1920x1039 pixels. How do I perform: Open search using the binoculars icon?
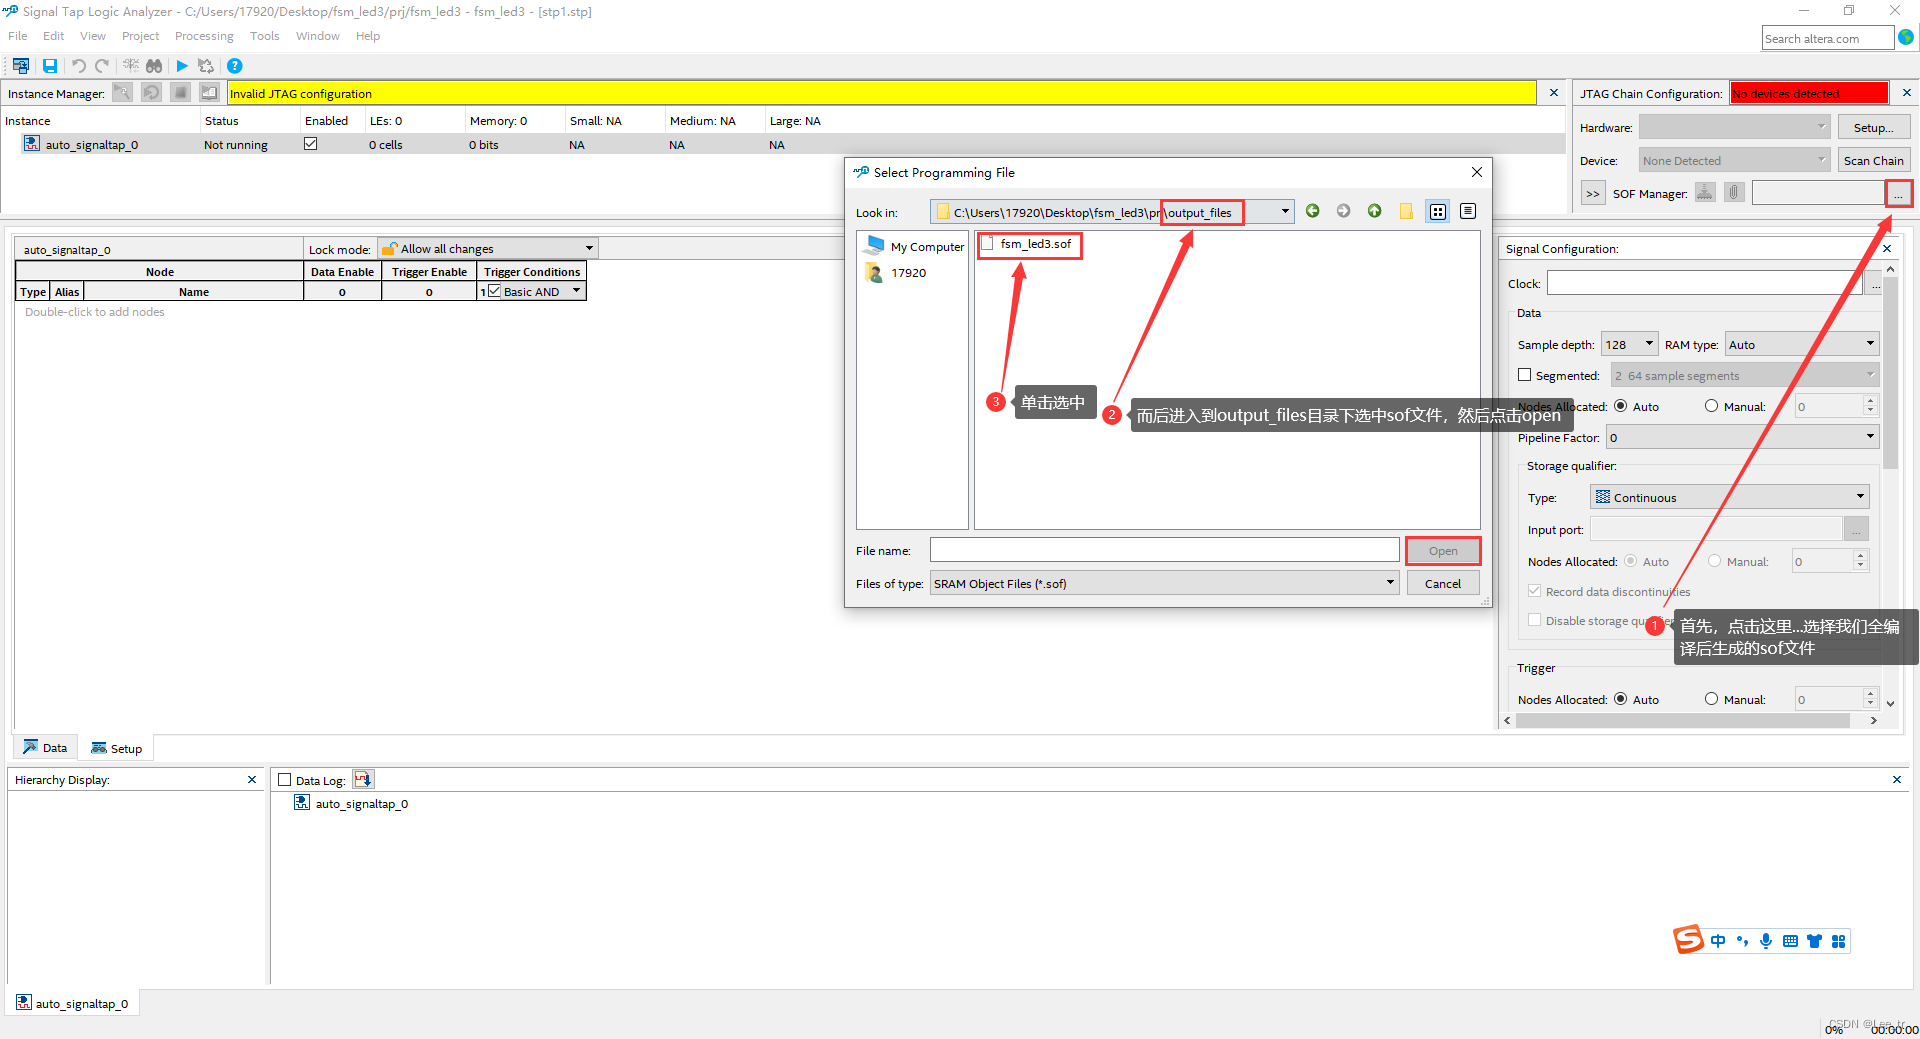(x=155, y=66)
